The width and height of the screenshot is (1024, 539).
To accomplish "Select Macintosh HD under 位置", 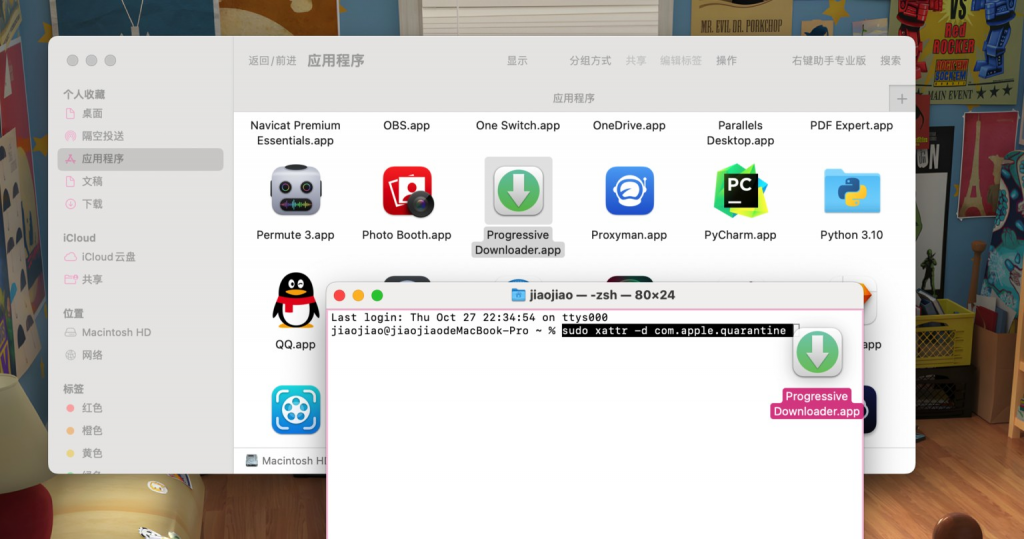I will (115, 332).
